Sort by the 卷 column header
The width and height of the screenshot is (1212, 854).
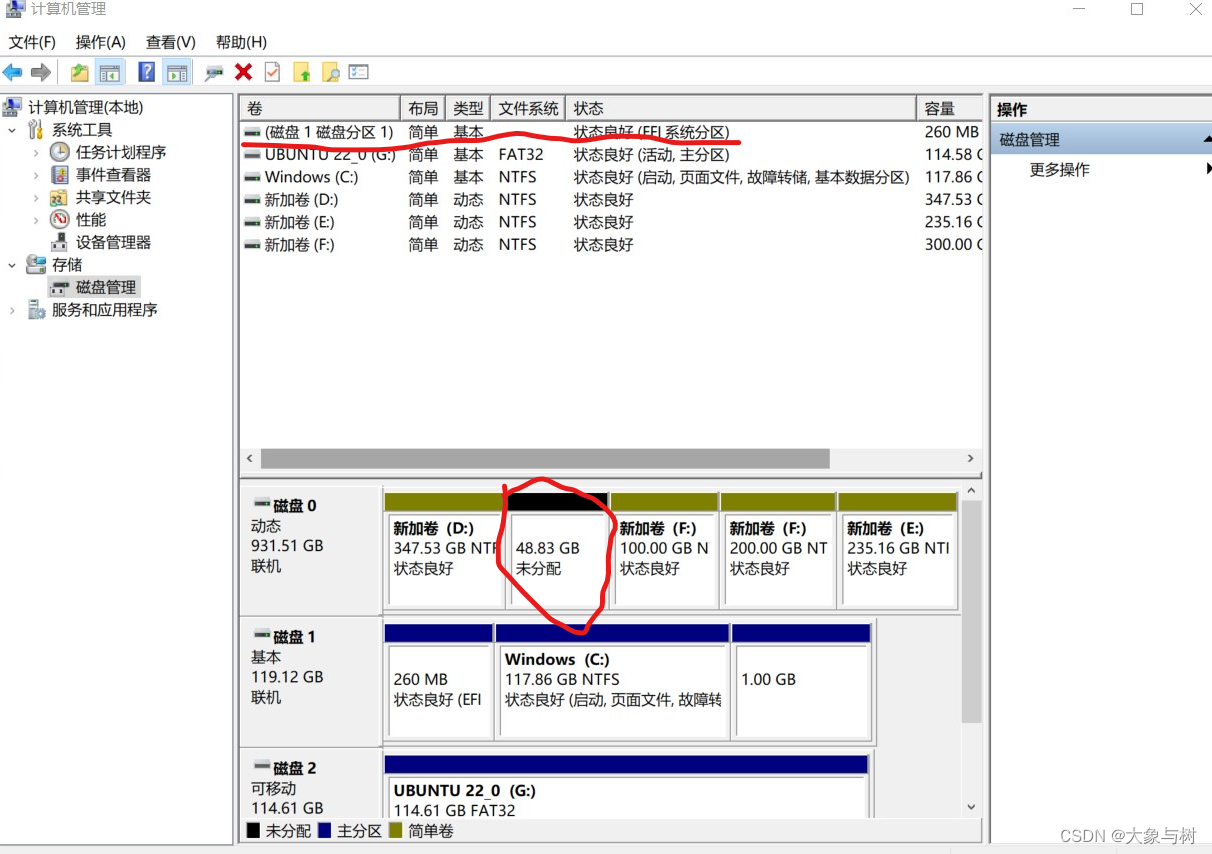point(319,108)
